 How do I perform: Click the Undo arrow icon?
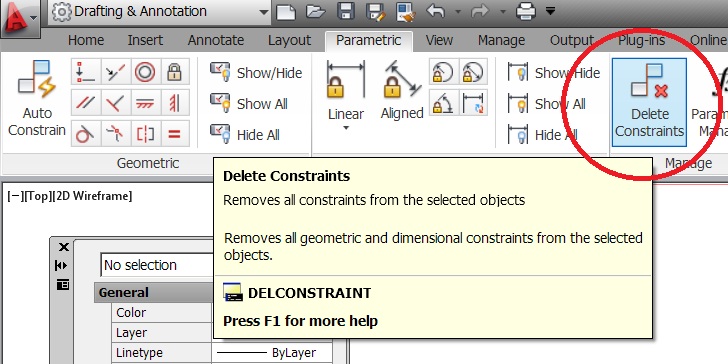(x=435, y=12)
